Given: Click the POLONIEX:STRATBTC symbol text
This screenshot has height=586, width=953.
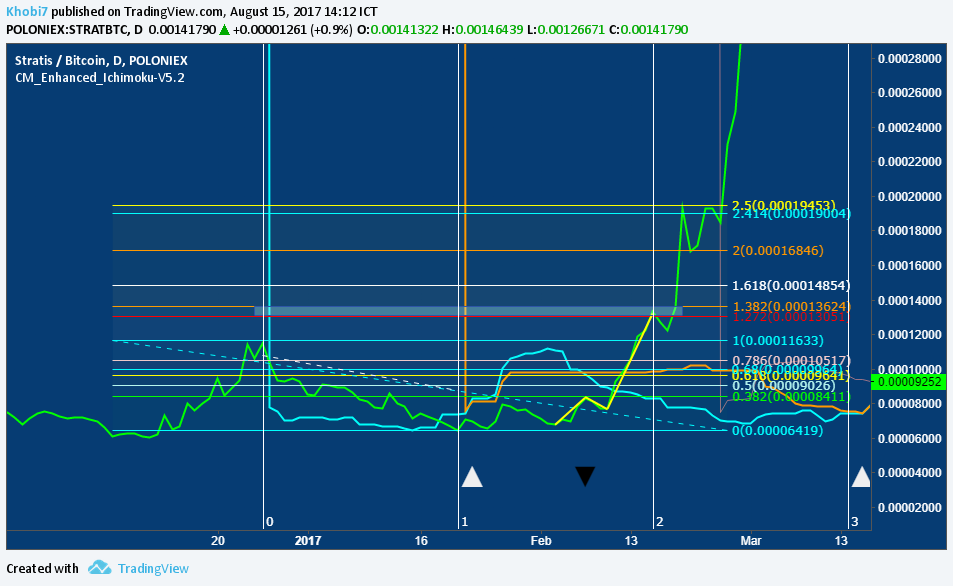Looking at the screenshot, I should 67,29.
